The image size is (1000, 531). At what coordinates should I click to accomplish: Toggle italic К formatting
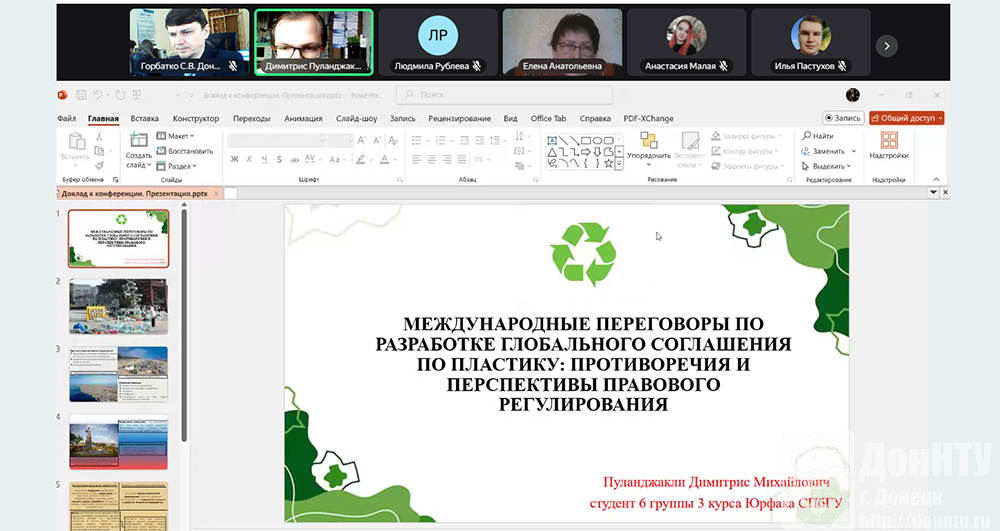tap(249, 159)
